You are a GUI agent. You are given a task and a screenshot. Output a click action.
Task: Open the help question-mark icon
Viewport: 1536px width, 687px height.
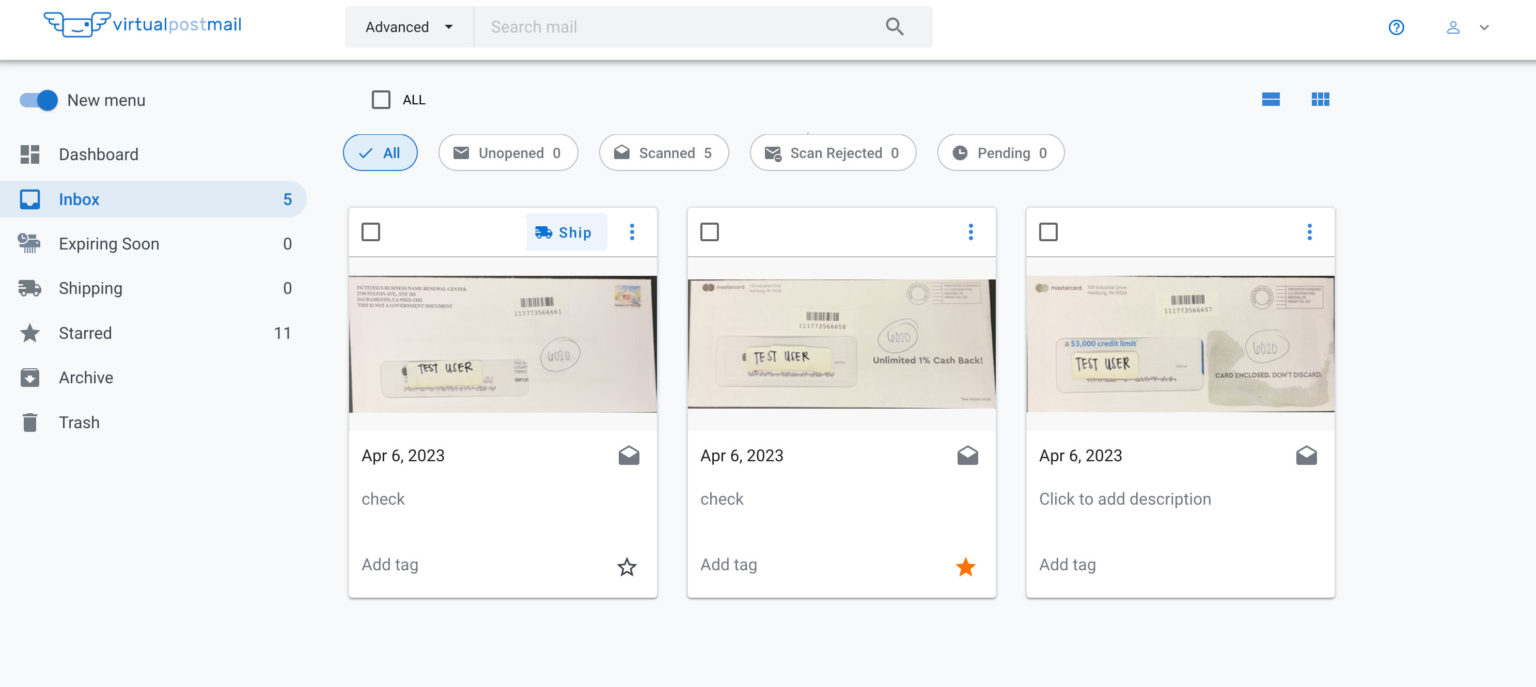coord(1396,28)
